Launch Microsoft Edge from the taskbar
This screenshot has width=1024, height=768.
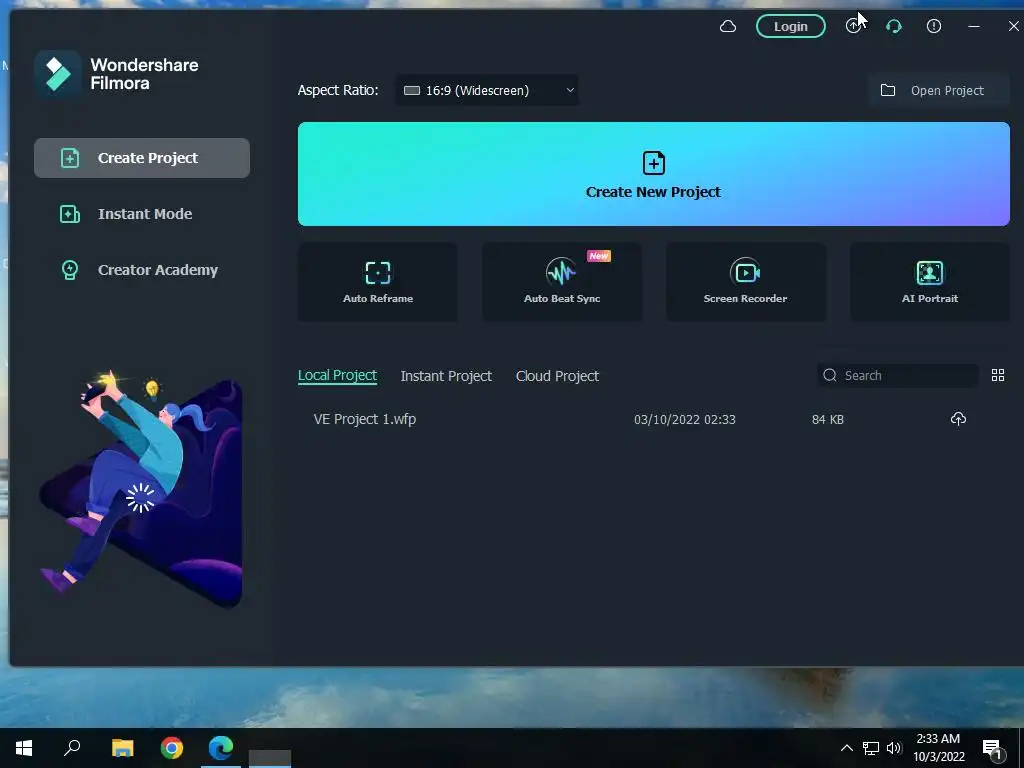click(221, 747)
